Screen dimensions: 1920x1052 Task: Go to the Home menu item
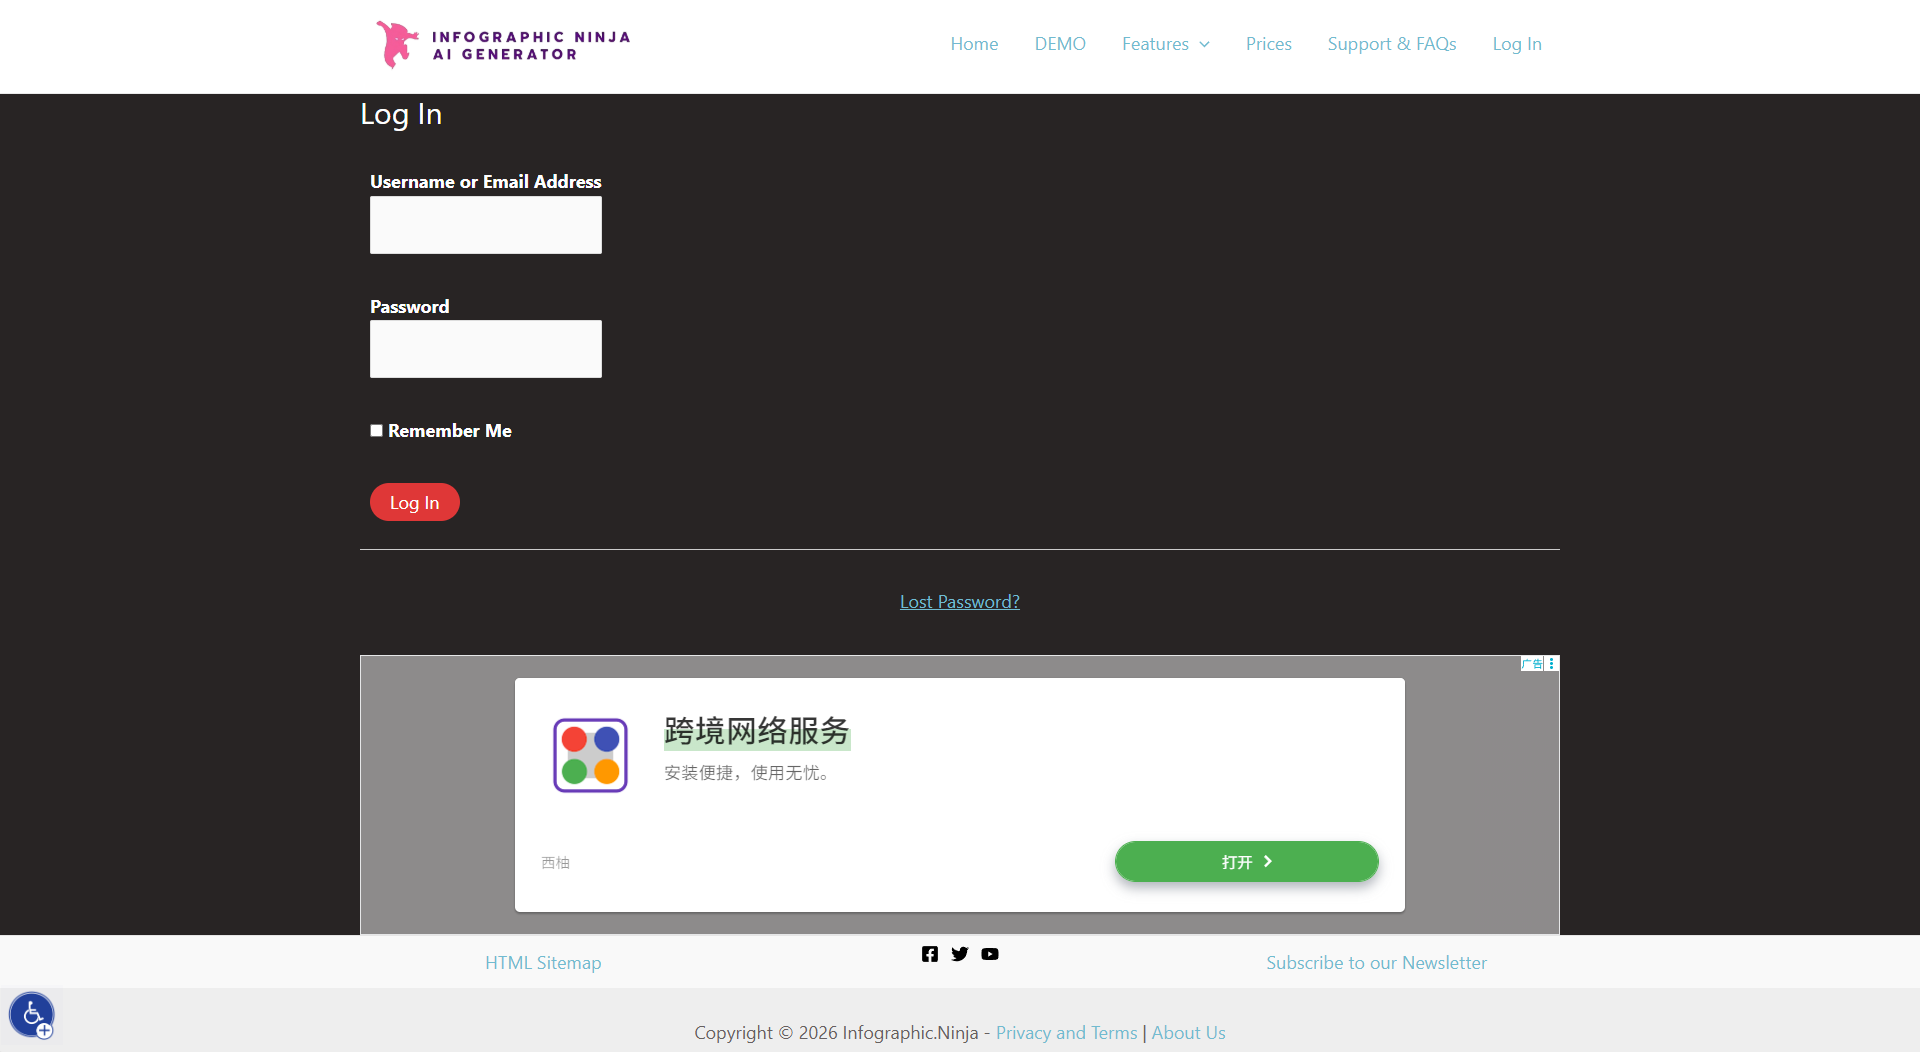[x=974, y=44]
